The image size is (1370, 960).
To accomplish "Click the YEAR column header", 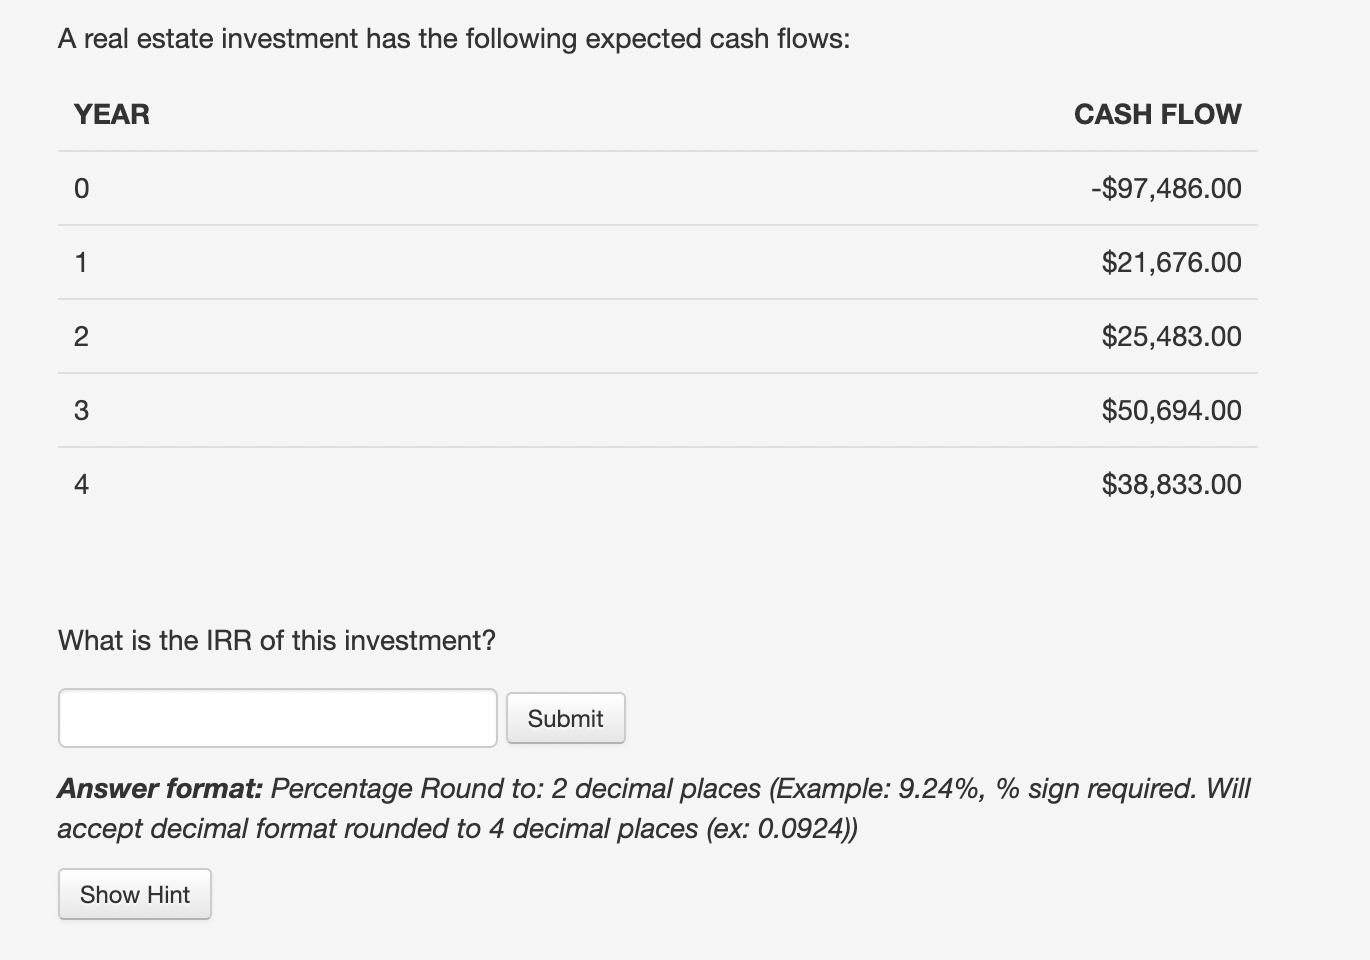I will [x=112, y=115].
